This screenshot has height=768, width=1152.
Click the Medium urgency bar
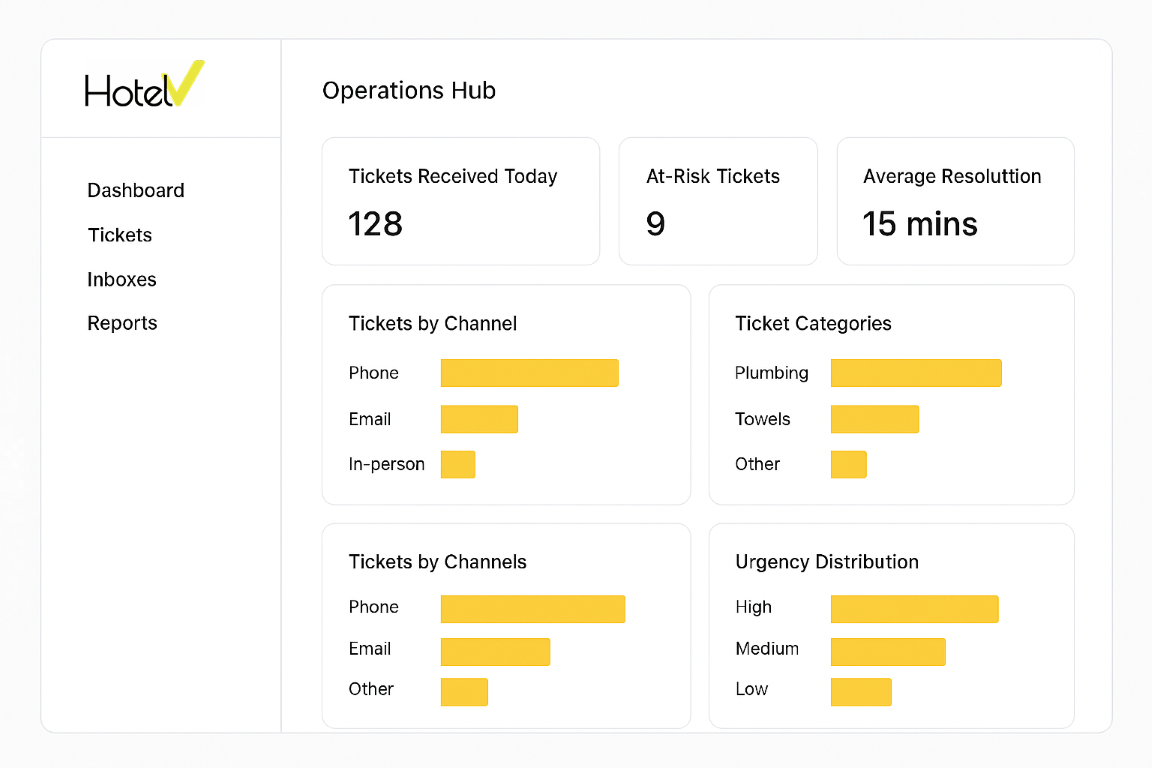point(888,651)
